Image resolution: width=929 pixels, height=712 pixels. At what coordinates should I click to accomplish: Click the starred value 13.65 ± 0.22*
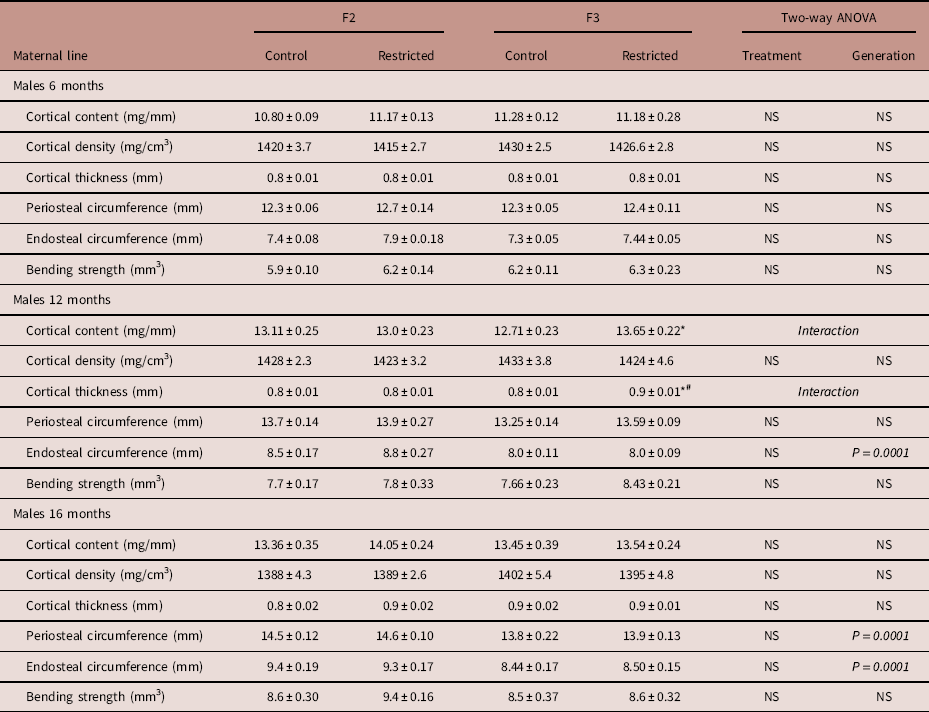click(x=652, y=331)
